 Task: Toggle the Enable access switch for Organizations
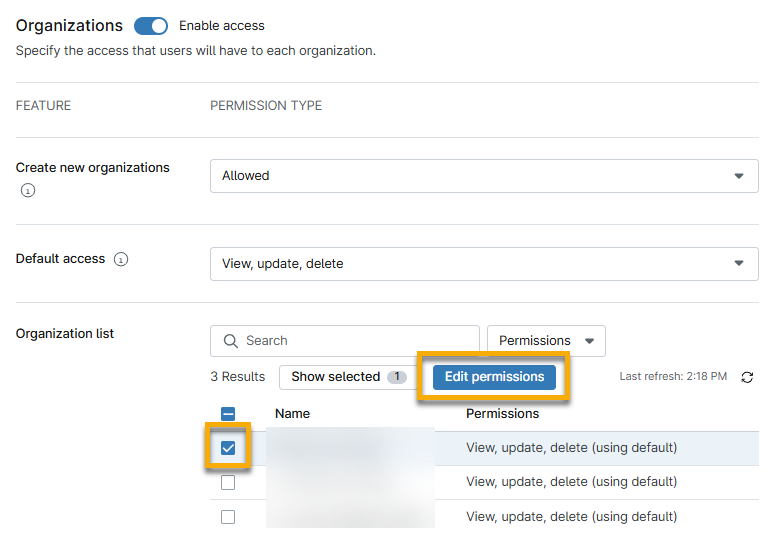point(151,26)
